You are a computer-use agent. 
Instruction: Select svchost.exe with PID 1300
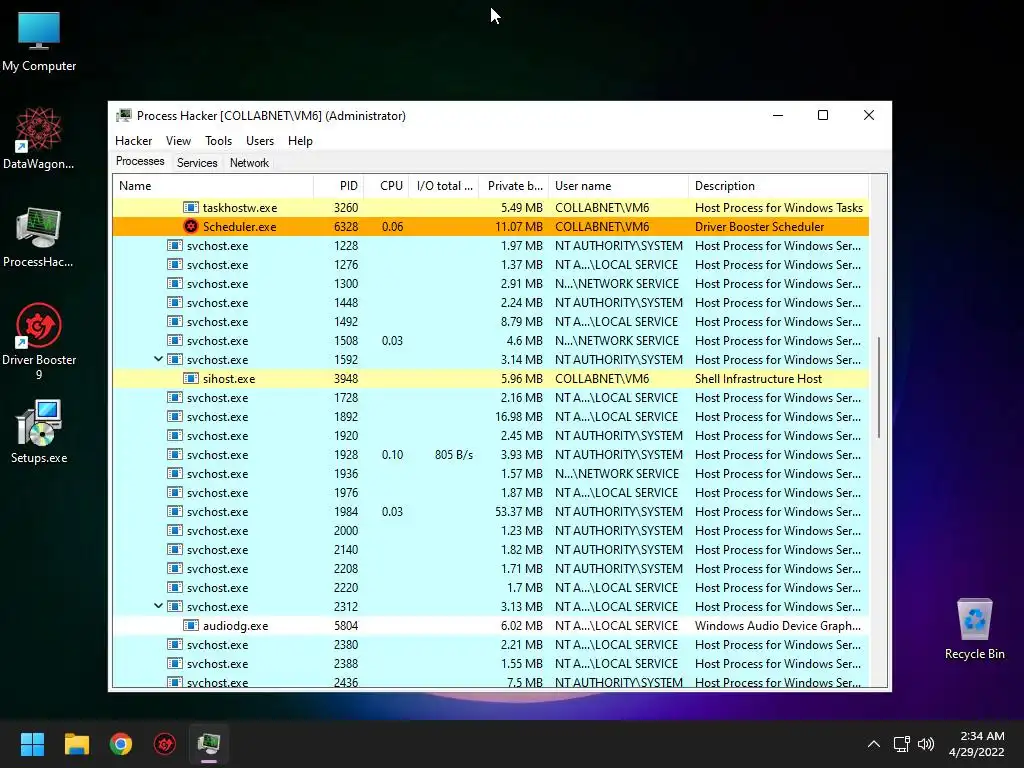pyautogui.click(x=491, y=283)
